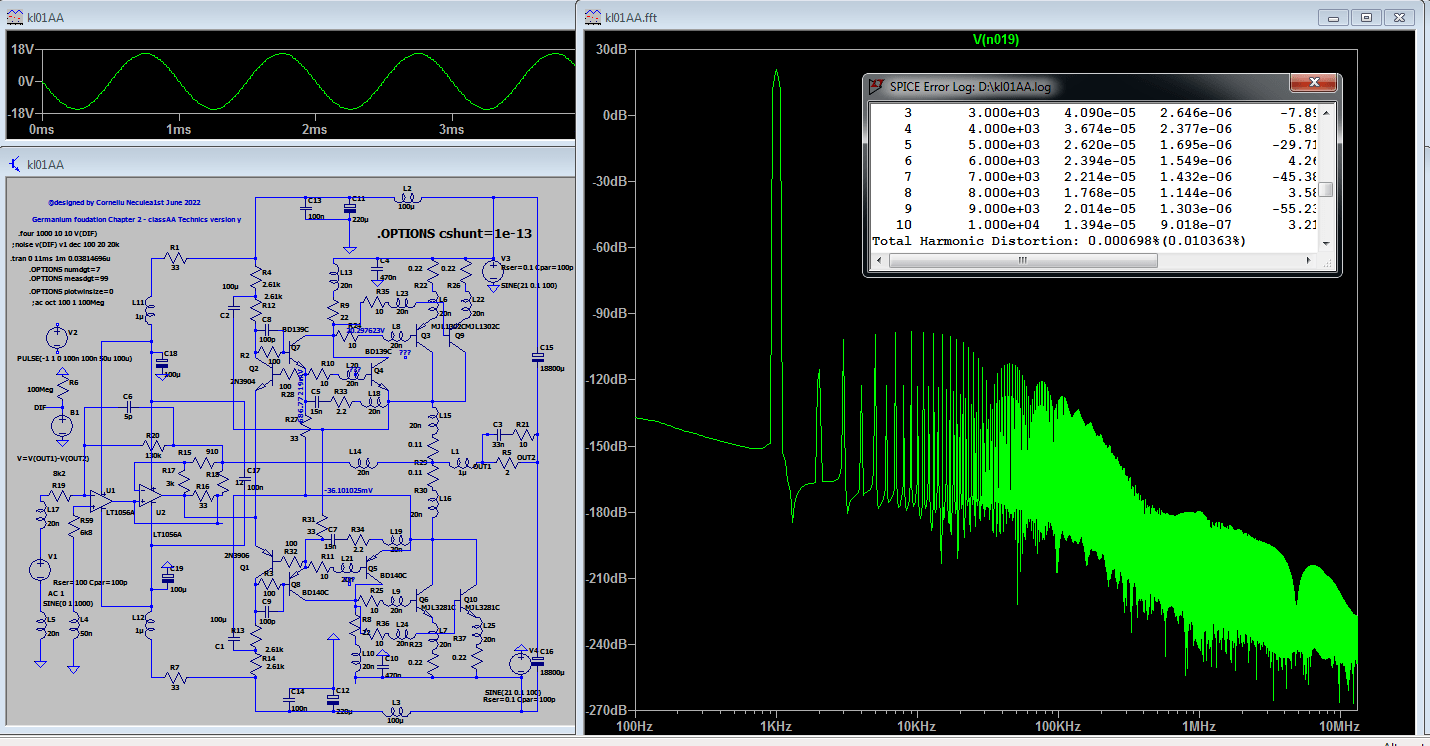Click the 18V axis label in waveform
1430x746 pixels.
tap(22, 50)
